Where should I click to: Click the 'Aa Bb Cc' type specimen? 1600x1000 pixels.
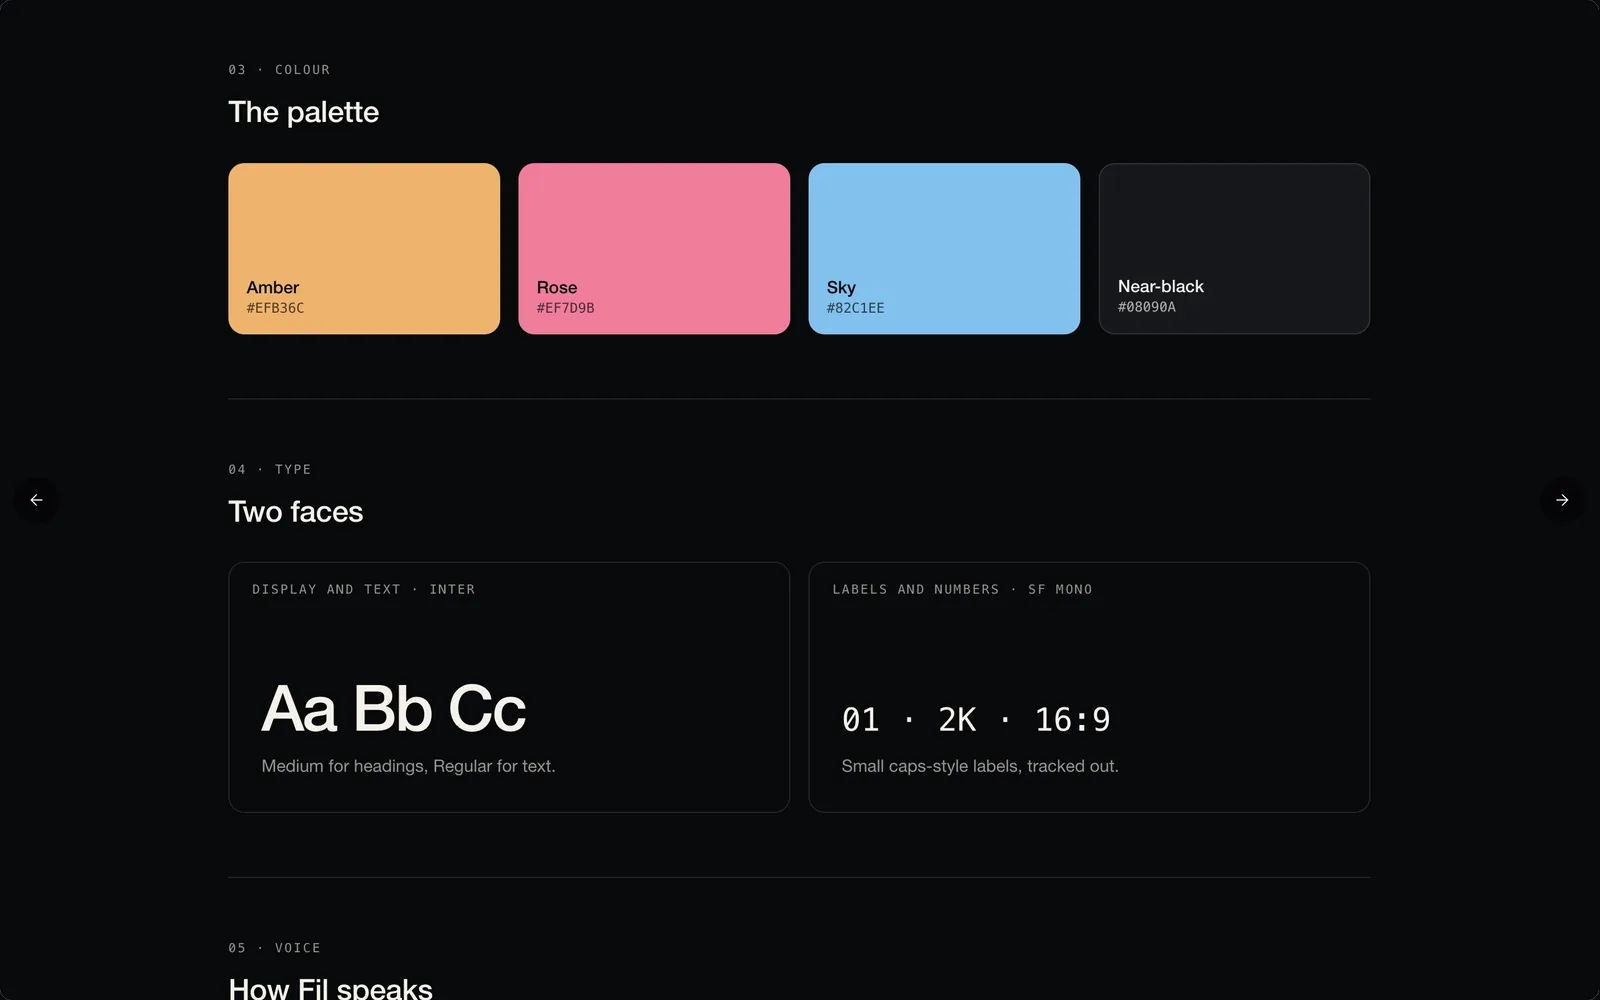click(x=393, y=709)
